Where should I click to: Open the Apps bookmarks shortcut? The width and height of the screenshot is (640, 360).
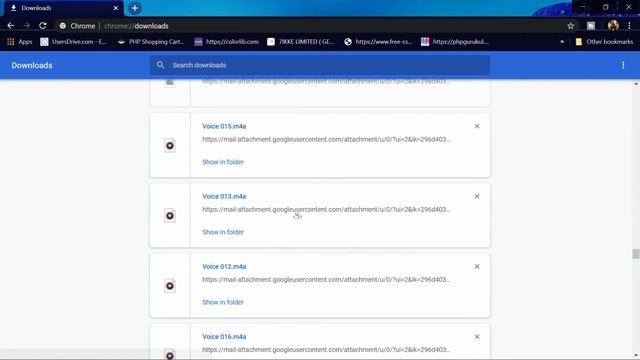20,42
